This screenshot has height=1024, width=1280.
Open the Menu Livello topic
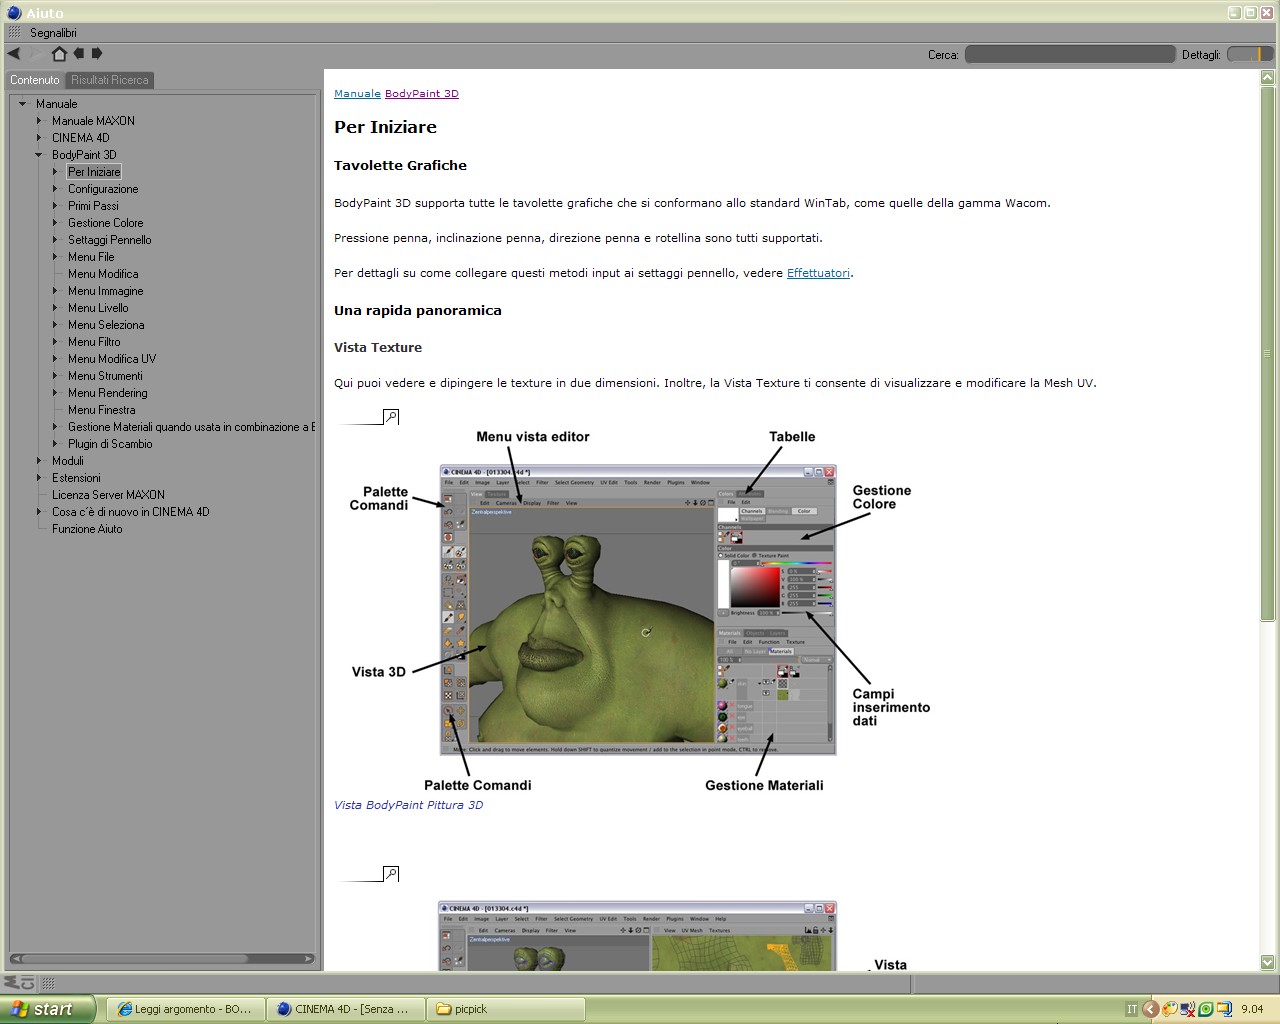tap(98, 308)
